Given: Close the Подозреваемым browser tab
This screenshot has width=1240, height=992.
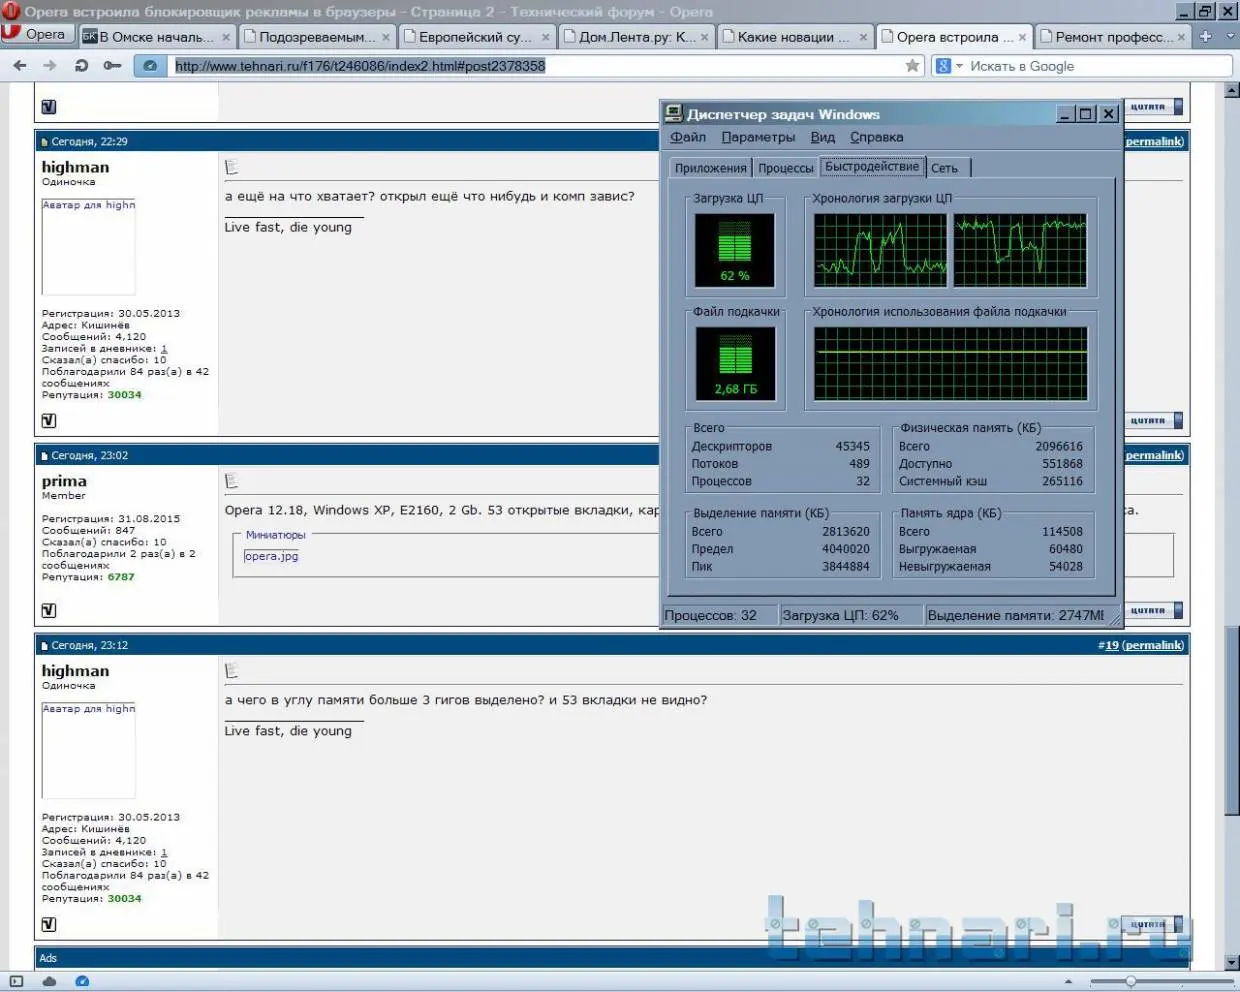Looking at the screenshot, I should coord(386,37).
